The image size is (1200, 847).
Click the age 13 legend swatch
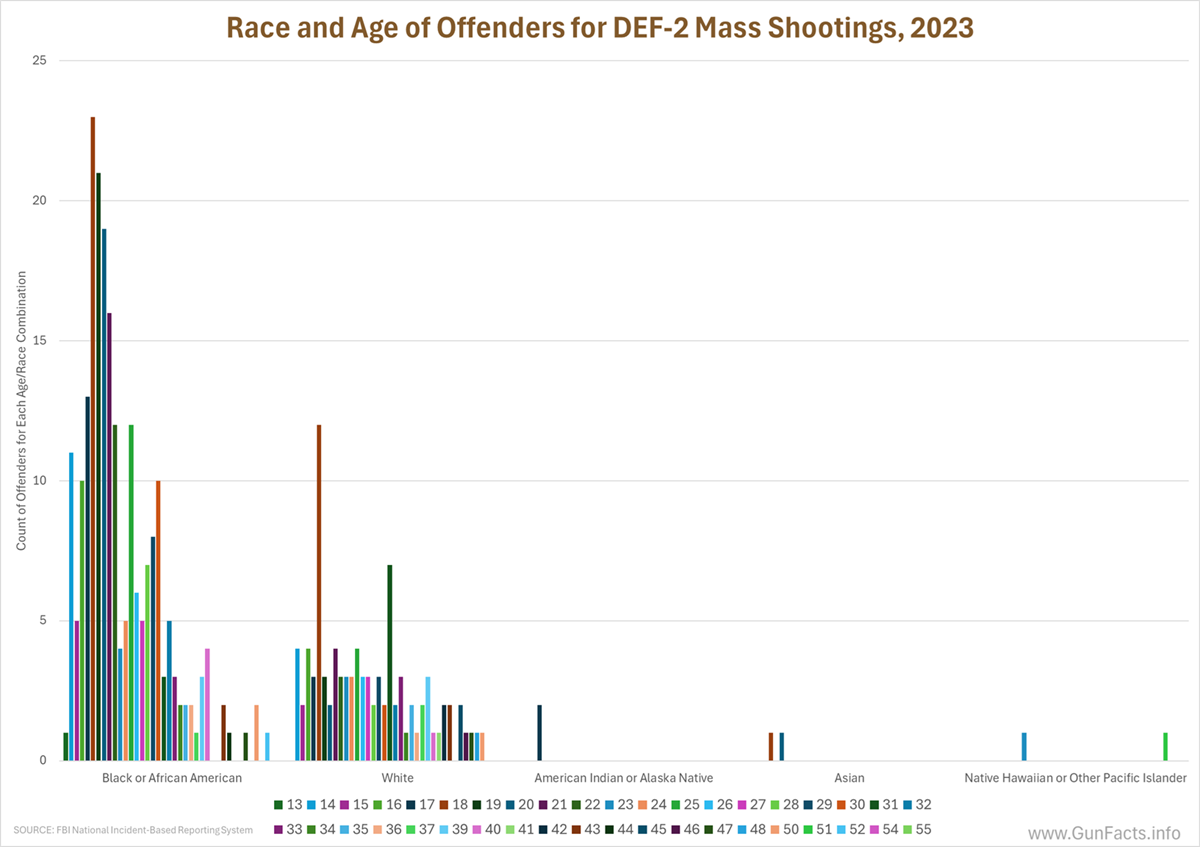pyautogui.click(x=278, y=804)
